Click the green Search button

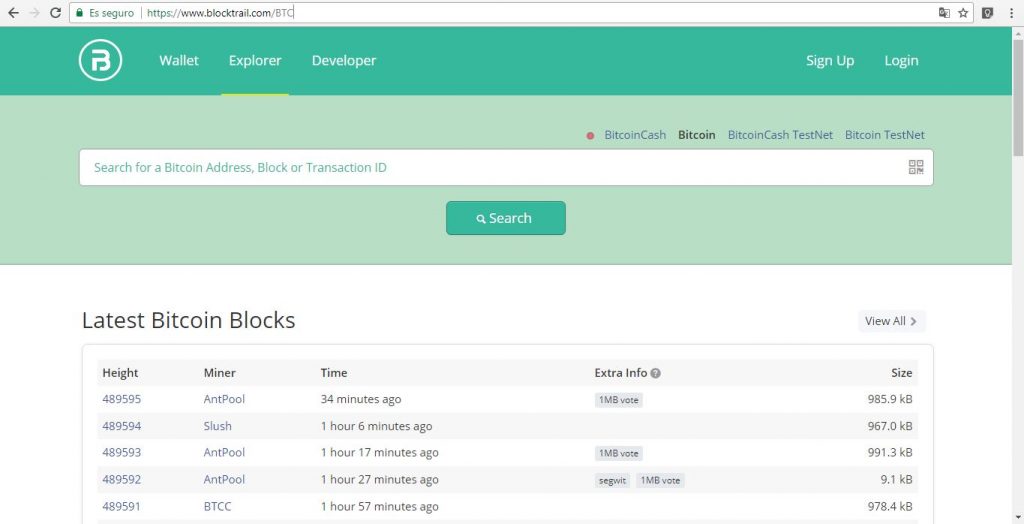point(505,218)
